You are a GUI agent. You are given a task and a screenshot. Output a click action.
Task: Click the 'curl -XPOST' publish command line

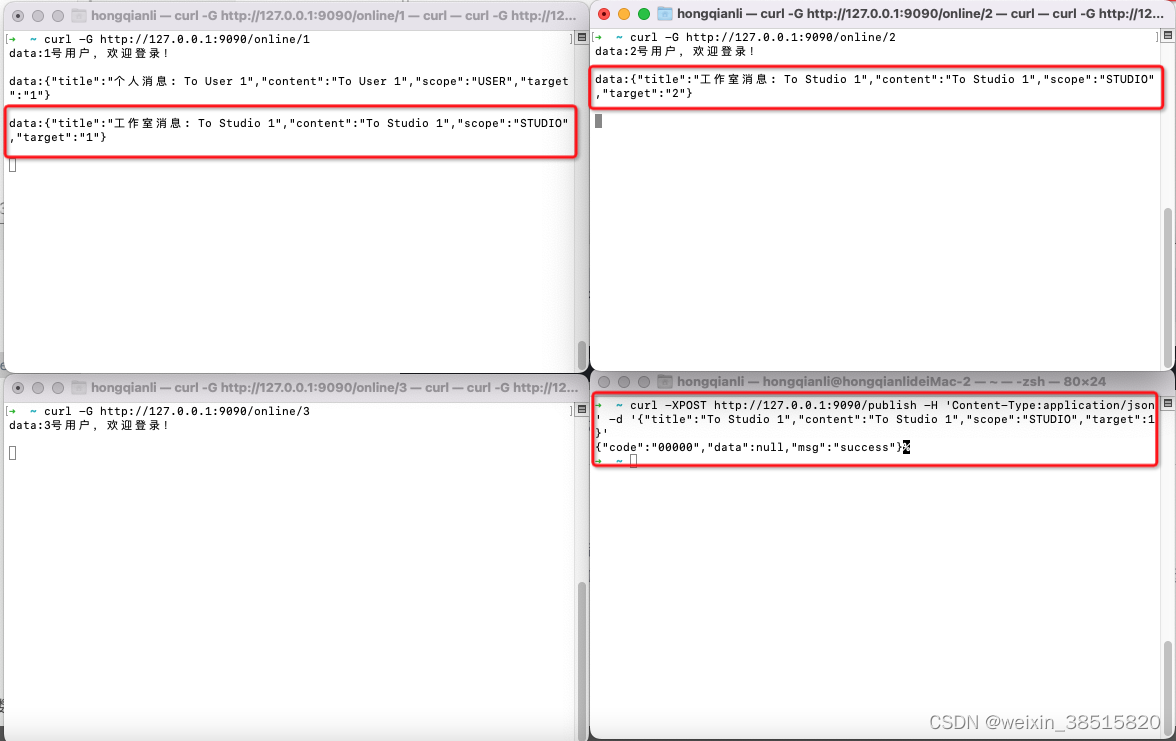pyautogui.click(x=874, y=419)
